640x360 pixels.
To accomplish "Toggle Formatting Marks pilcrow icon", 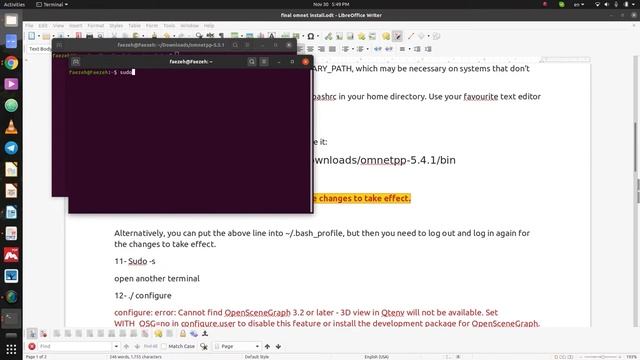I will point(222,36).
